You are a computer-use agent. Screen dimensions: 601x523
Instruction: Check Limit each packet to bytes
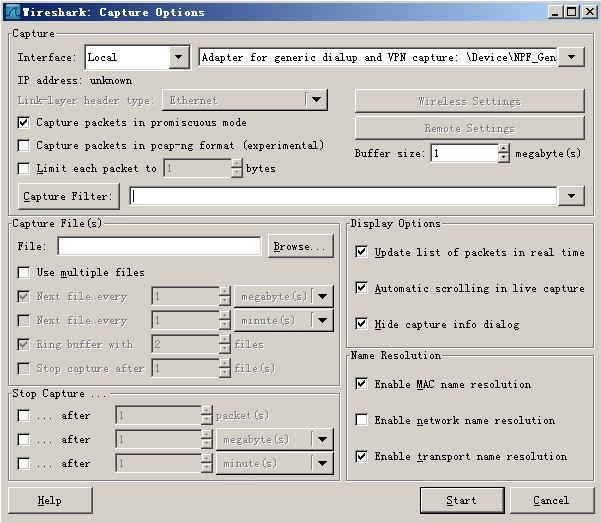coord(24,169)
